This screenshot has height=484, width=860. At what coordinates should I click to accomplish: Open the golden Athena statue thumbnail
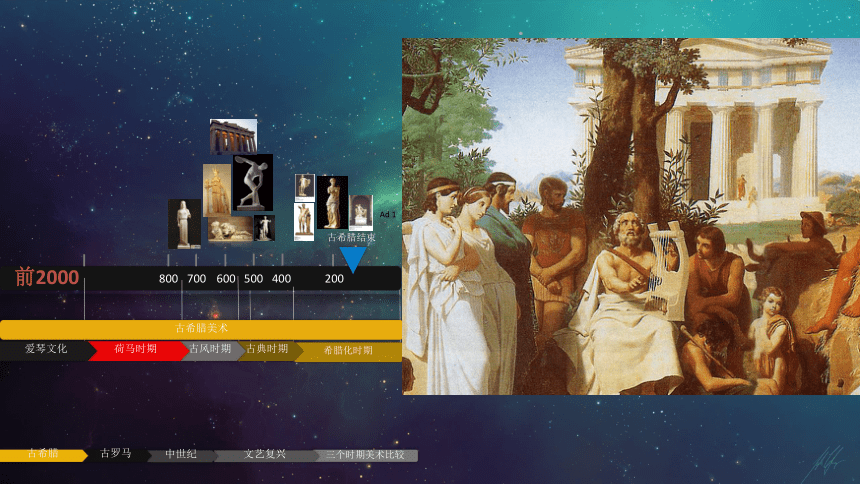pos(217,190)
